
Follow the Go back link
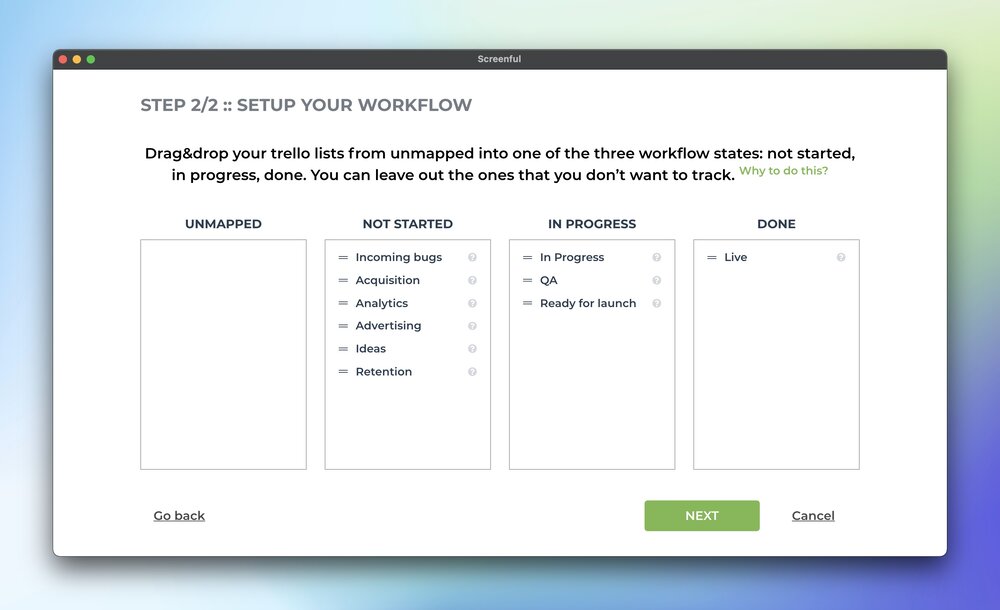(x=179, y=516)
